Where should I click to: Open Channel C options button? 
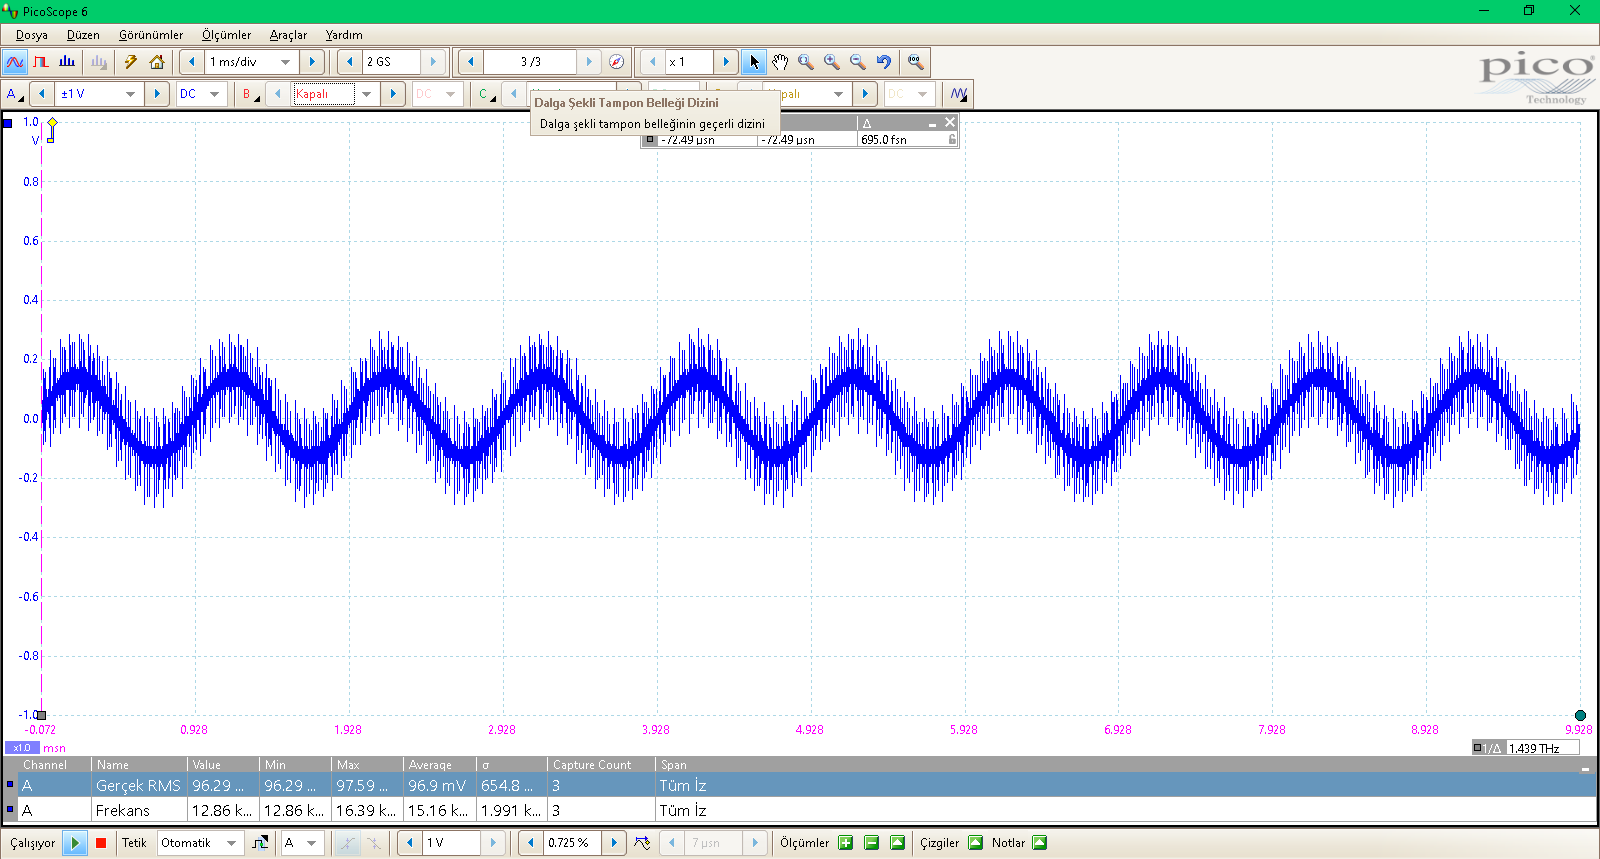[x=486, y=94]
